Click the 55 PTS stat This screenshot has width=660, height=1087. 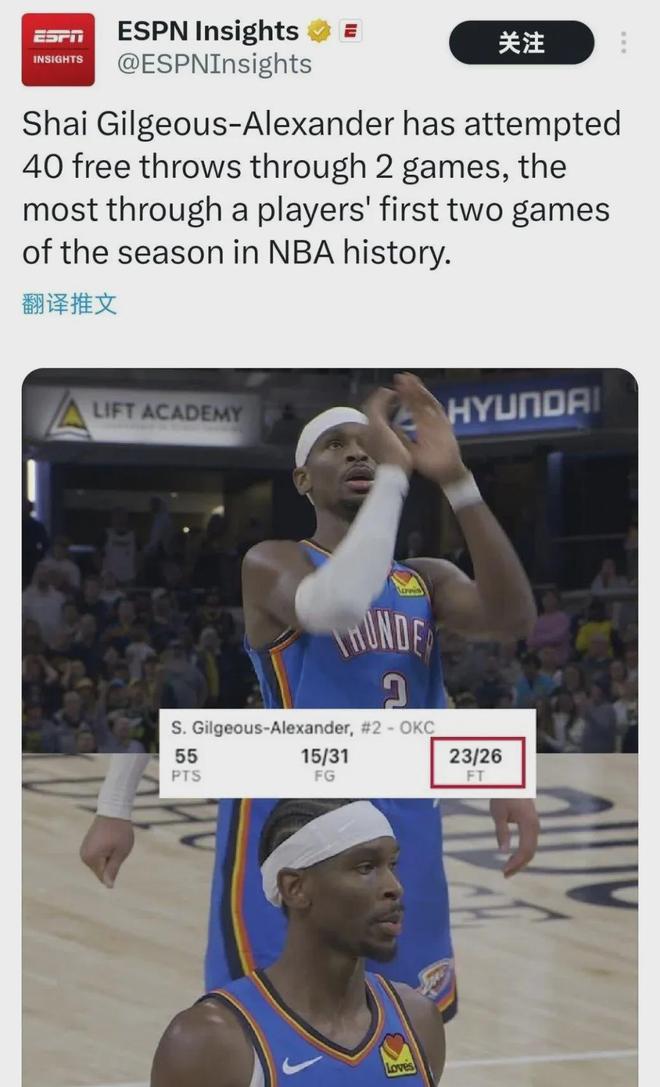click(186, 764)
